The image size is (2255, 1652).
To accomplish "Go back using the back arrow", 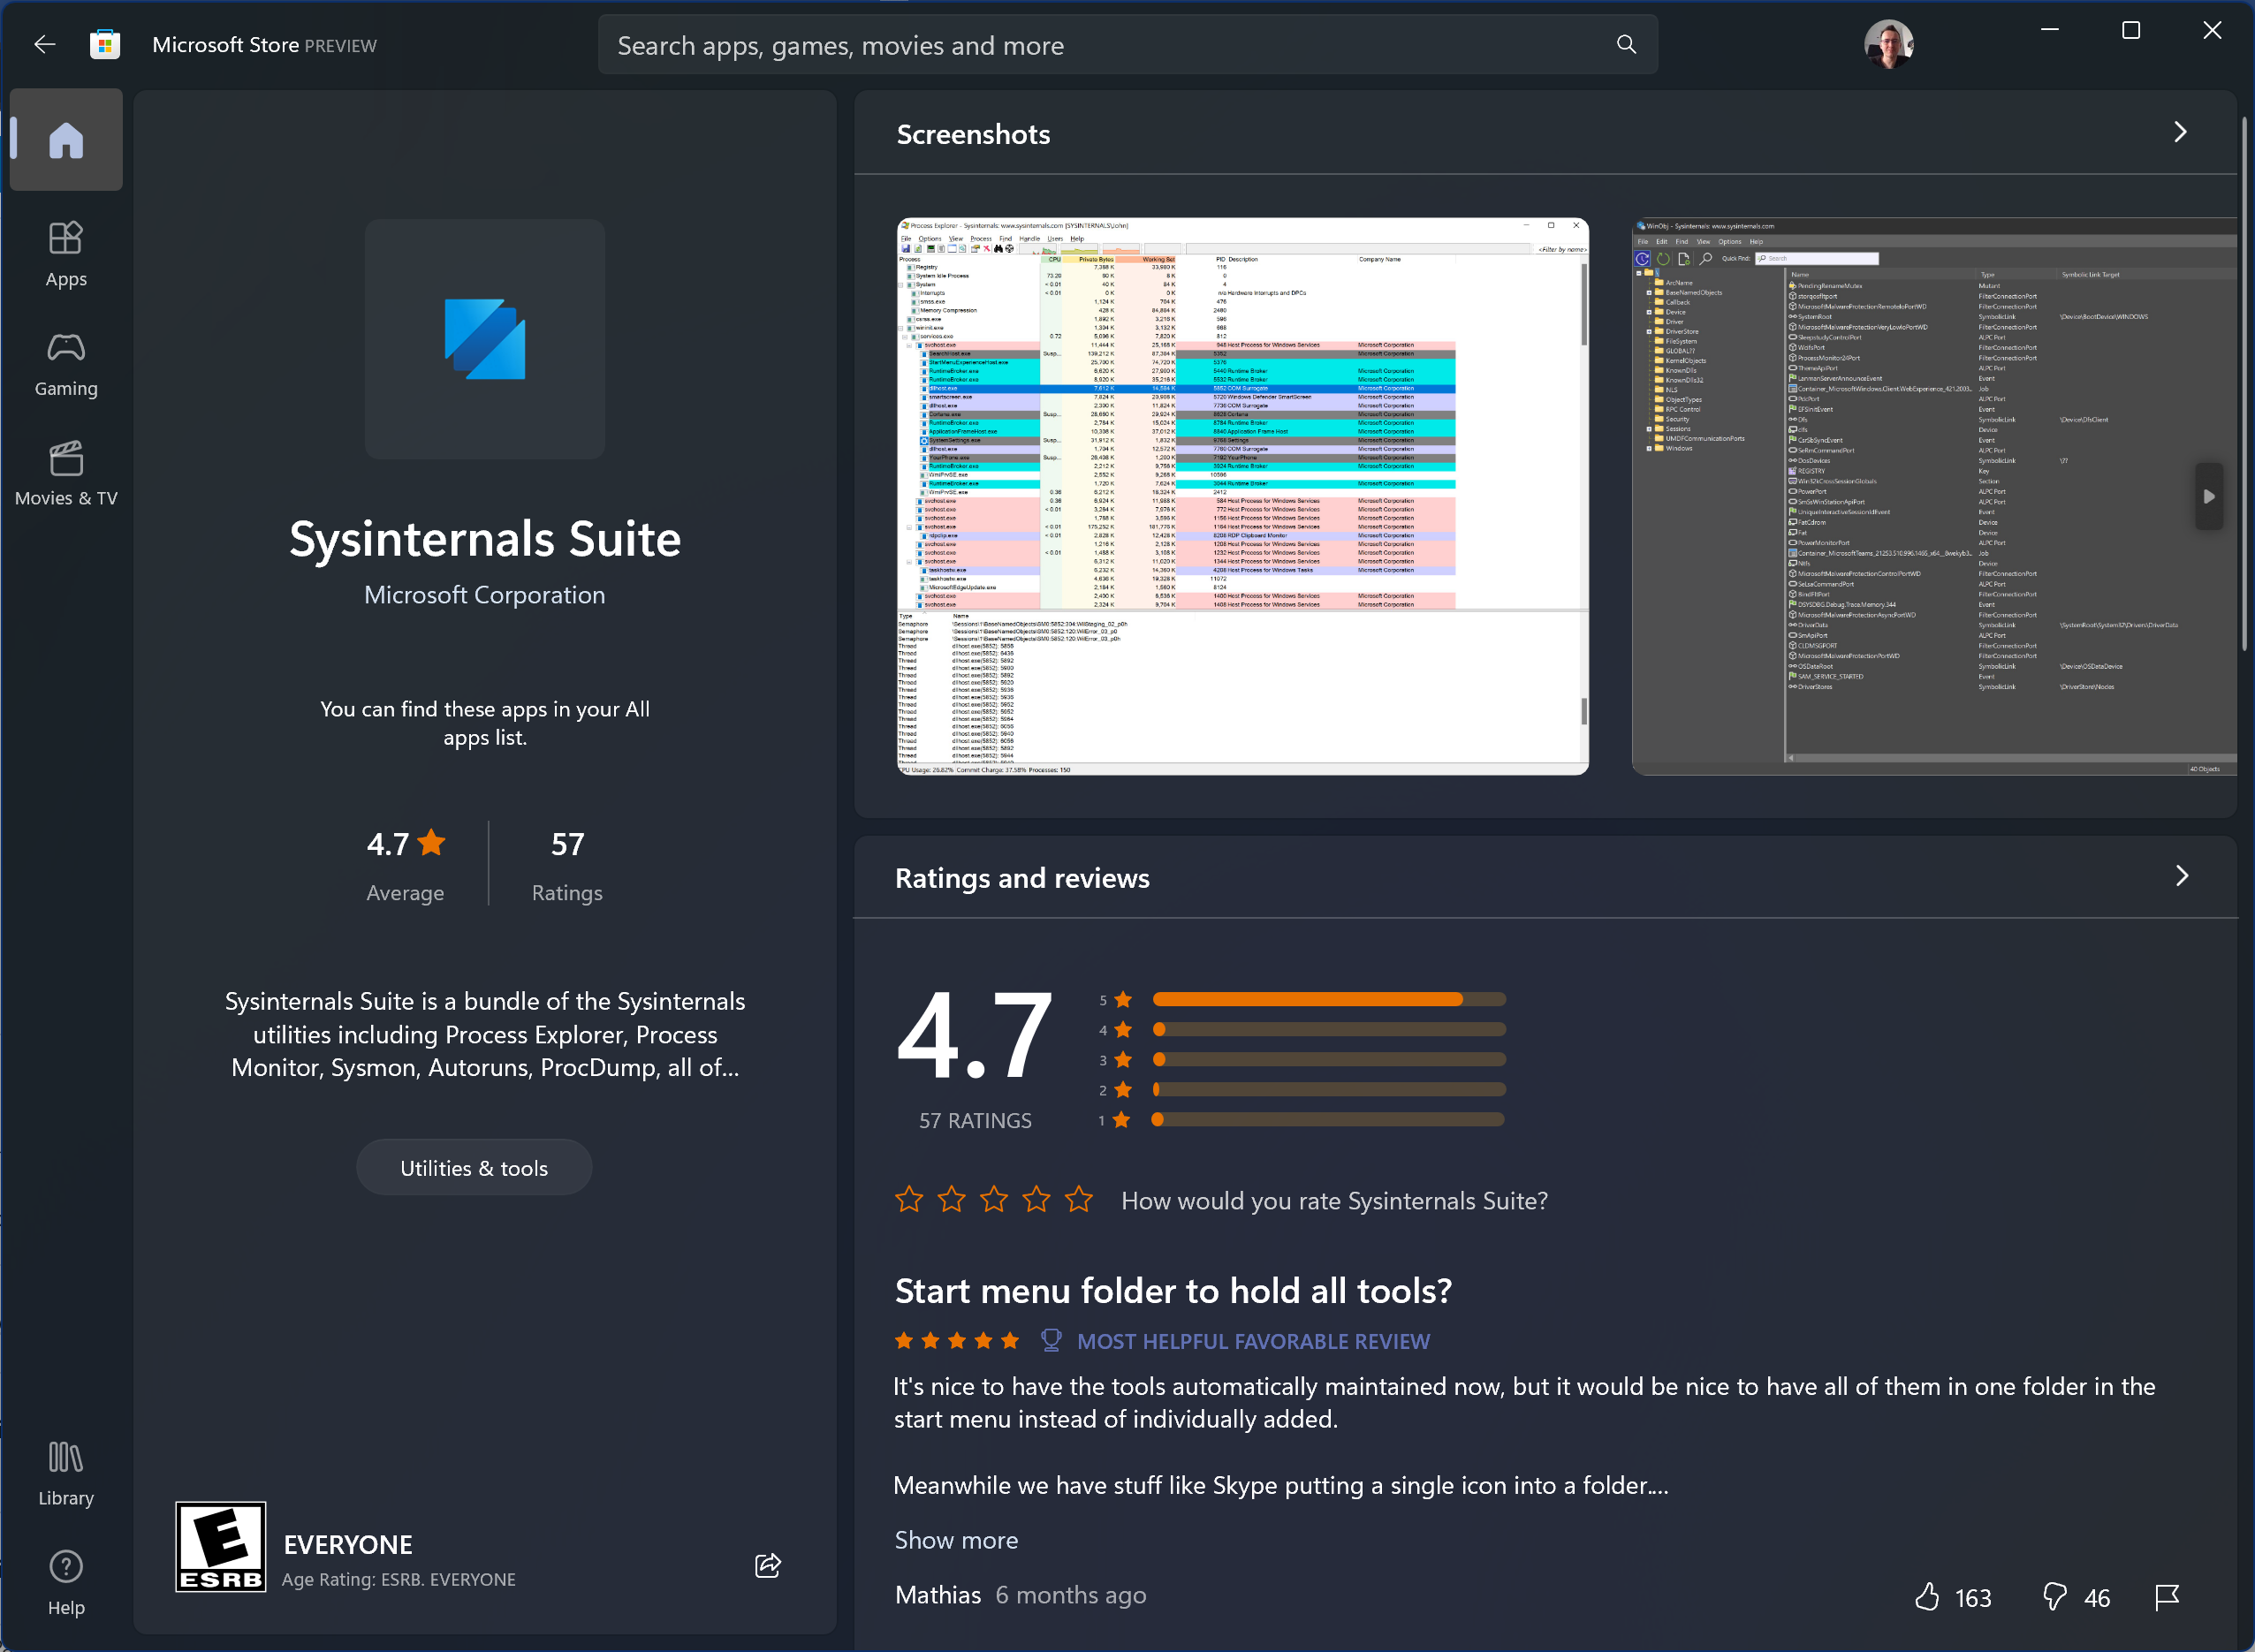I will tap(44, 45).
